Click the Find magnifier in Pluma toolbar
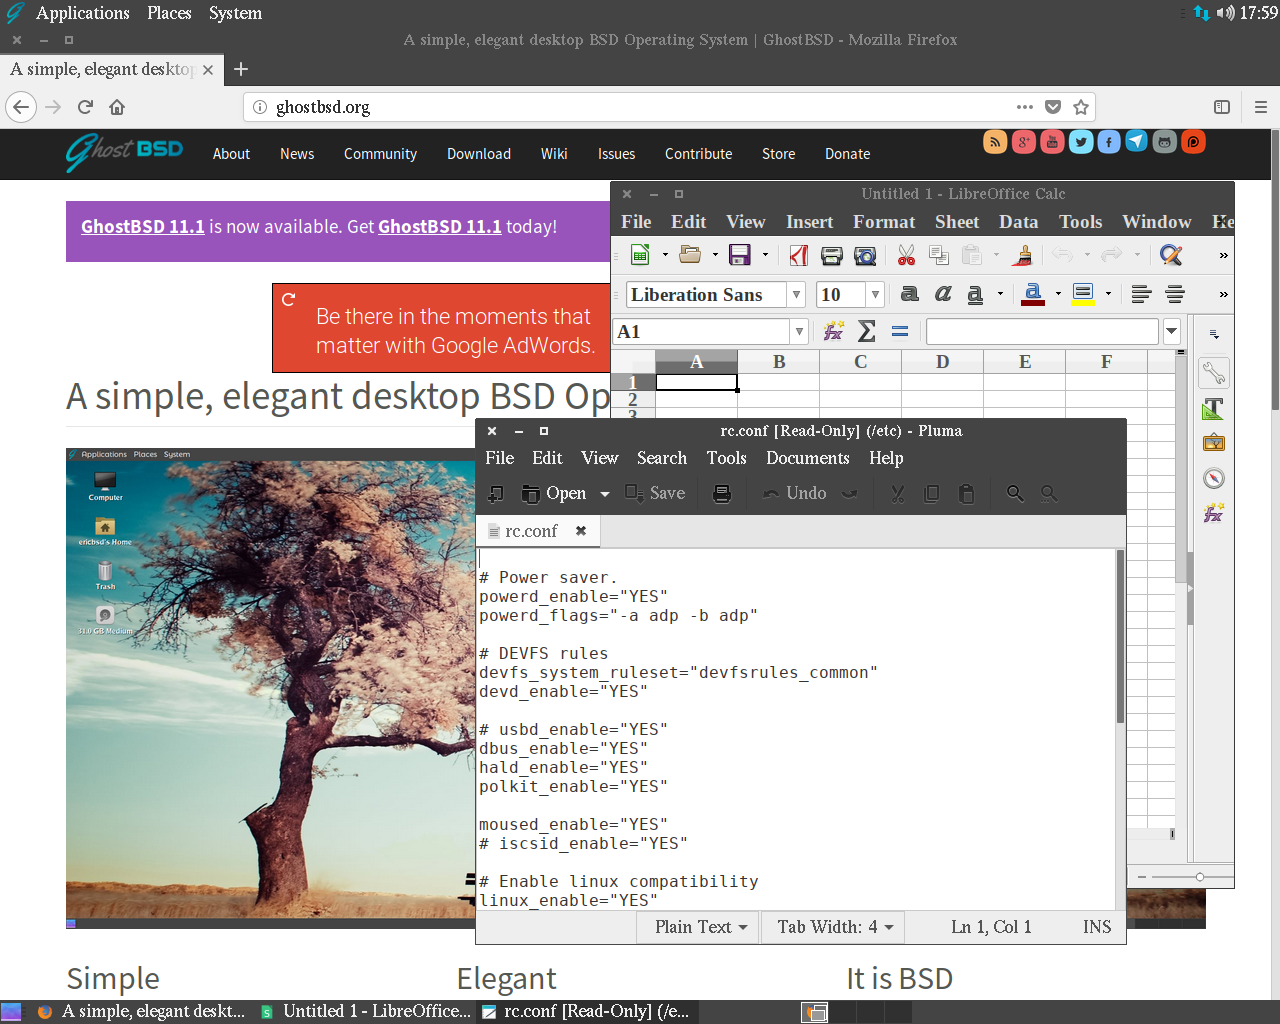Viewport: 1280px width, 1024px height. point(1015,493)
